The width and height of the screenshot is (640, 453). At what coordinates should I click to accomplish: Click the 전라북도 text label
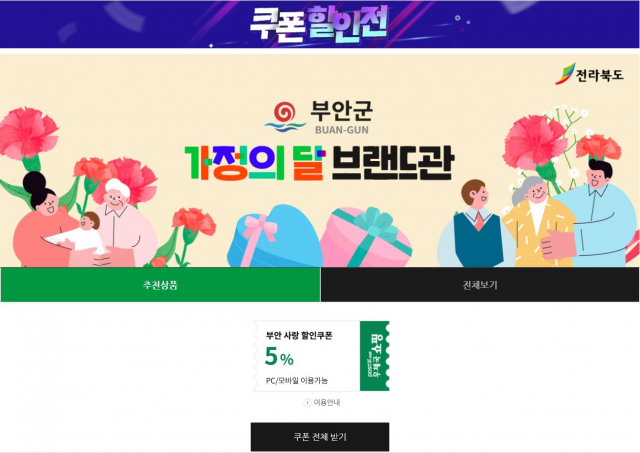tap(600, 75)
